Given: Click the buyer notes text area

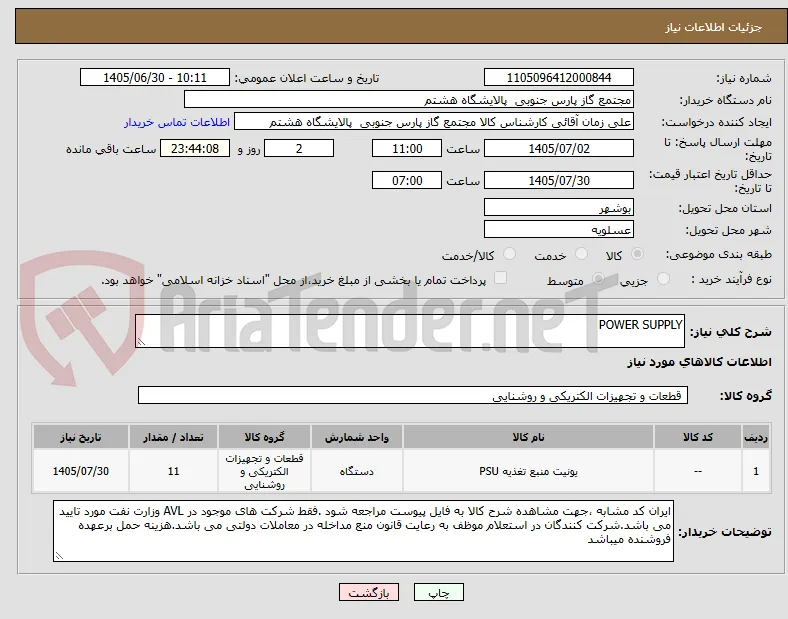Looking at the screenshot, I should pos(363,531).
